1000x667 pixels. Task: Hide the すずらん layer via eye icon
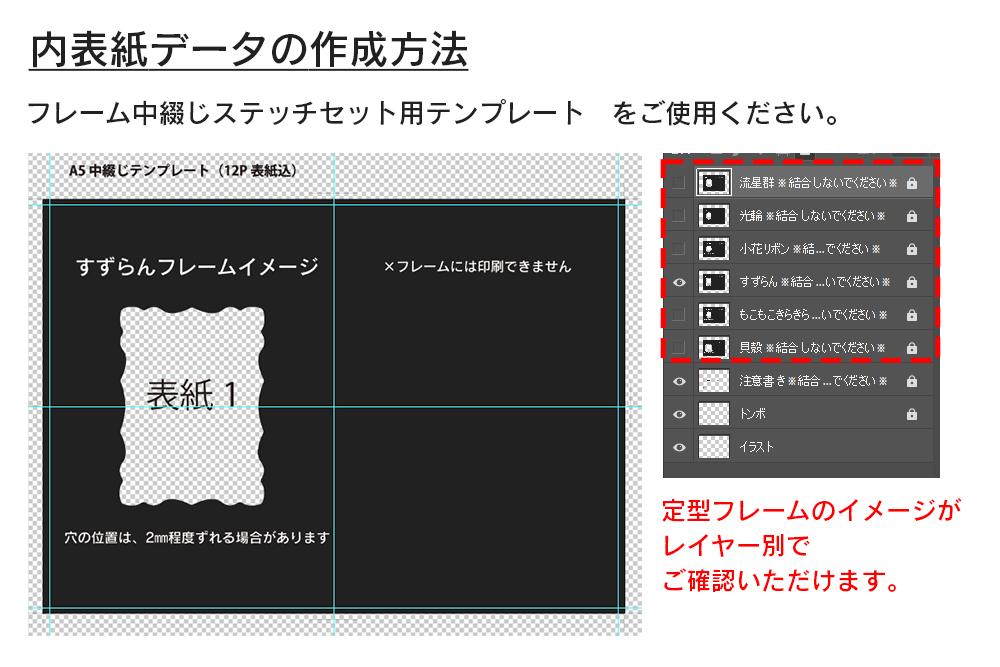coord(680,282)
